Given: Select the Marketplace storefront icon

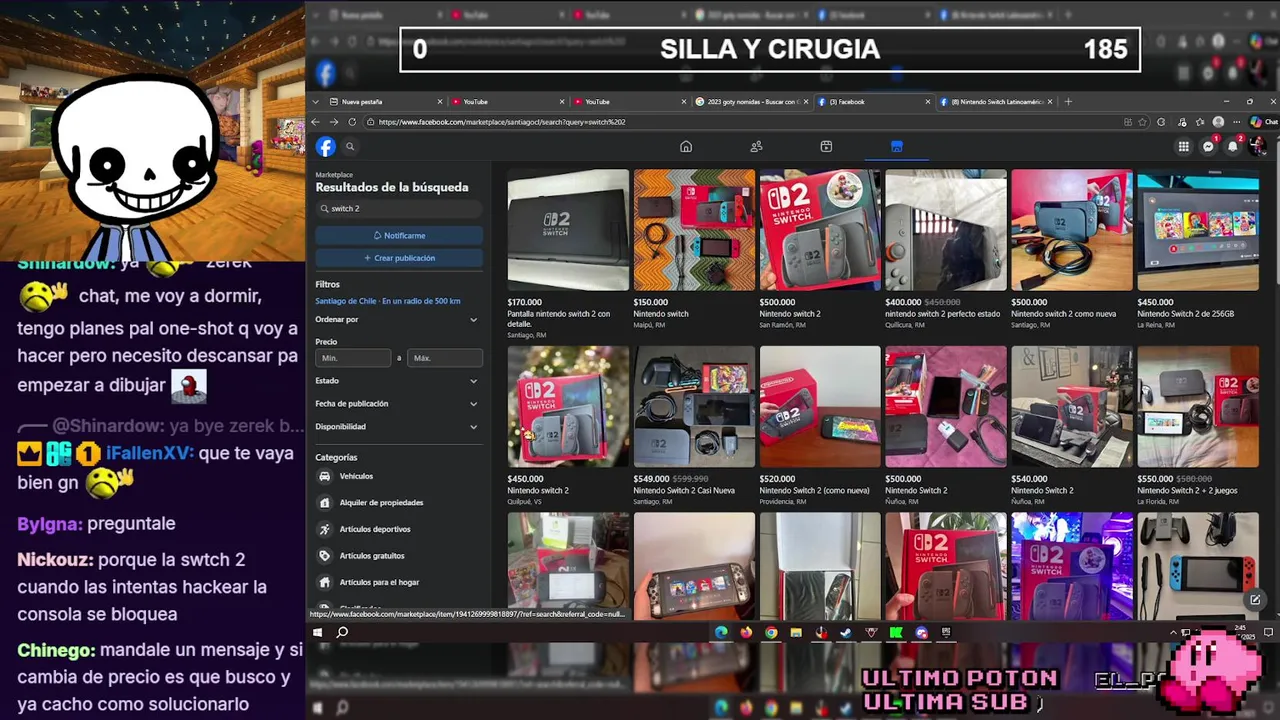Looking at the screenshot, I should [896, 147].
